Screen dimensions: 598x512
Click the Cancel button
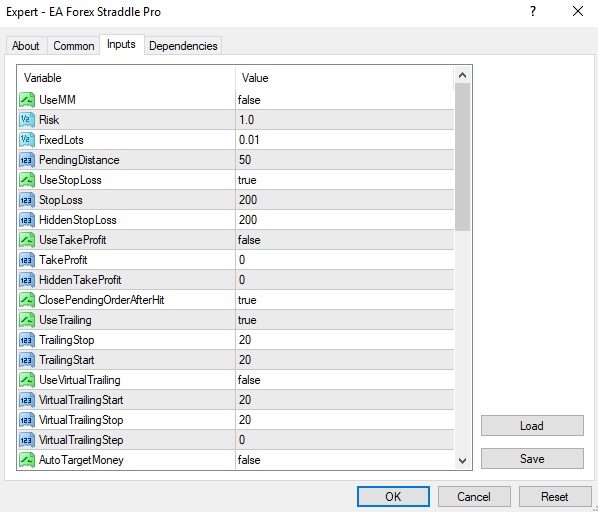point(474,497)
